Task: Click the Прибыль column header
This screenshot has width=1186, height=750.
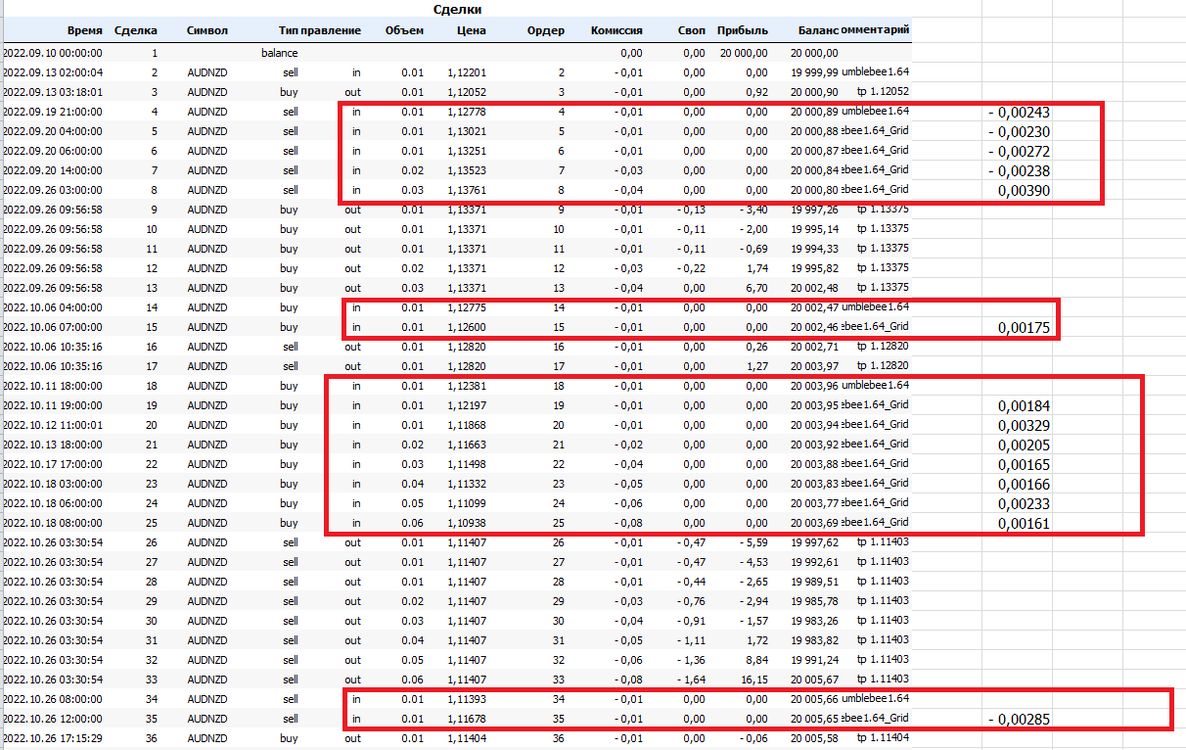Action: [x=742, y=30]
